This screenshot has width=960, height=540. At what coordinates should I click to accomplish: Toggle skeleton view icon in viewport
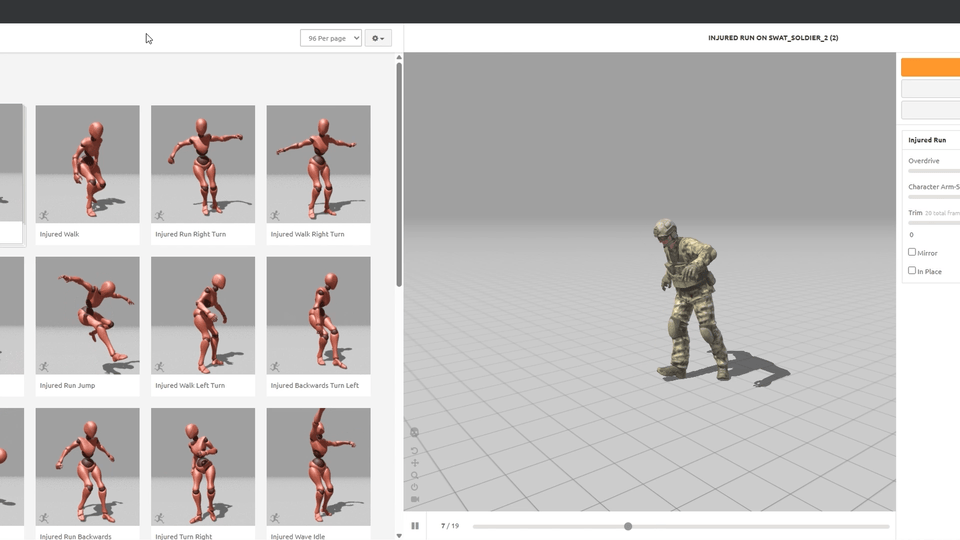[415, 433]
